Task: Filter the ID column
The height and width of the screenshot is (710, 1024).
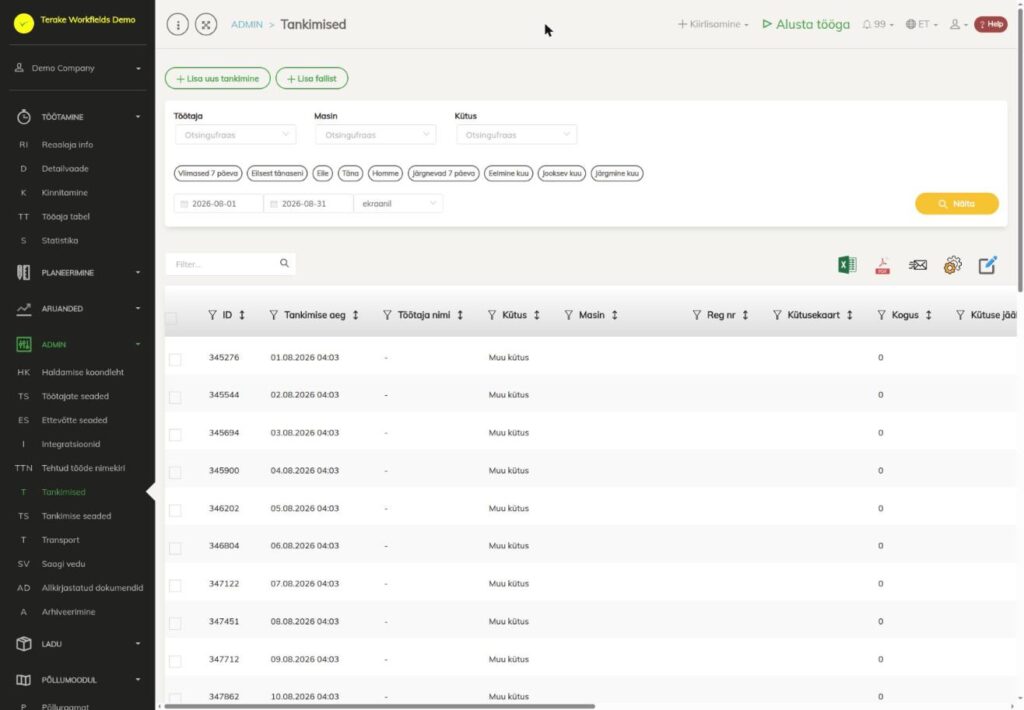Action: (212, 315)
